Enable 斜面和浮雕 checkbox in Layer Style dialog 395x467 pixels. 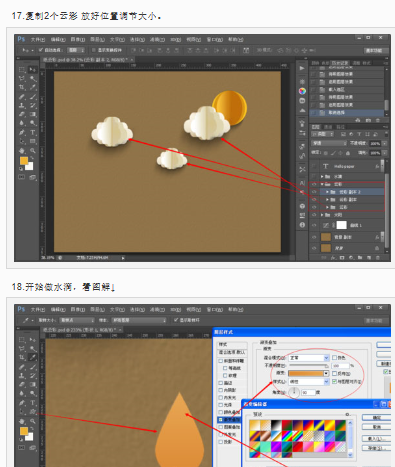[x=221, y=361]
